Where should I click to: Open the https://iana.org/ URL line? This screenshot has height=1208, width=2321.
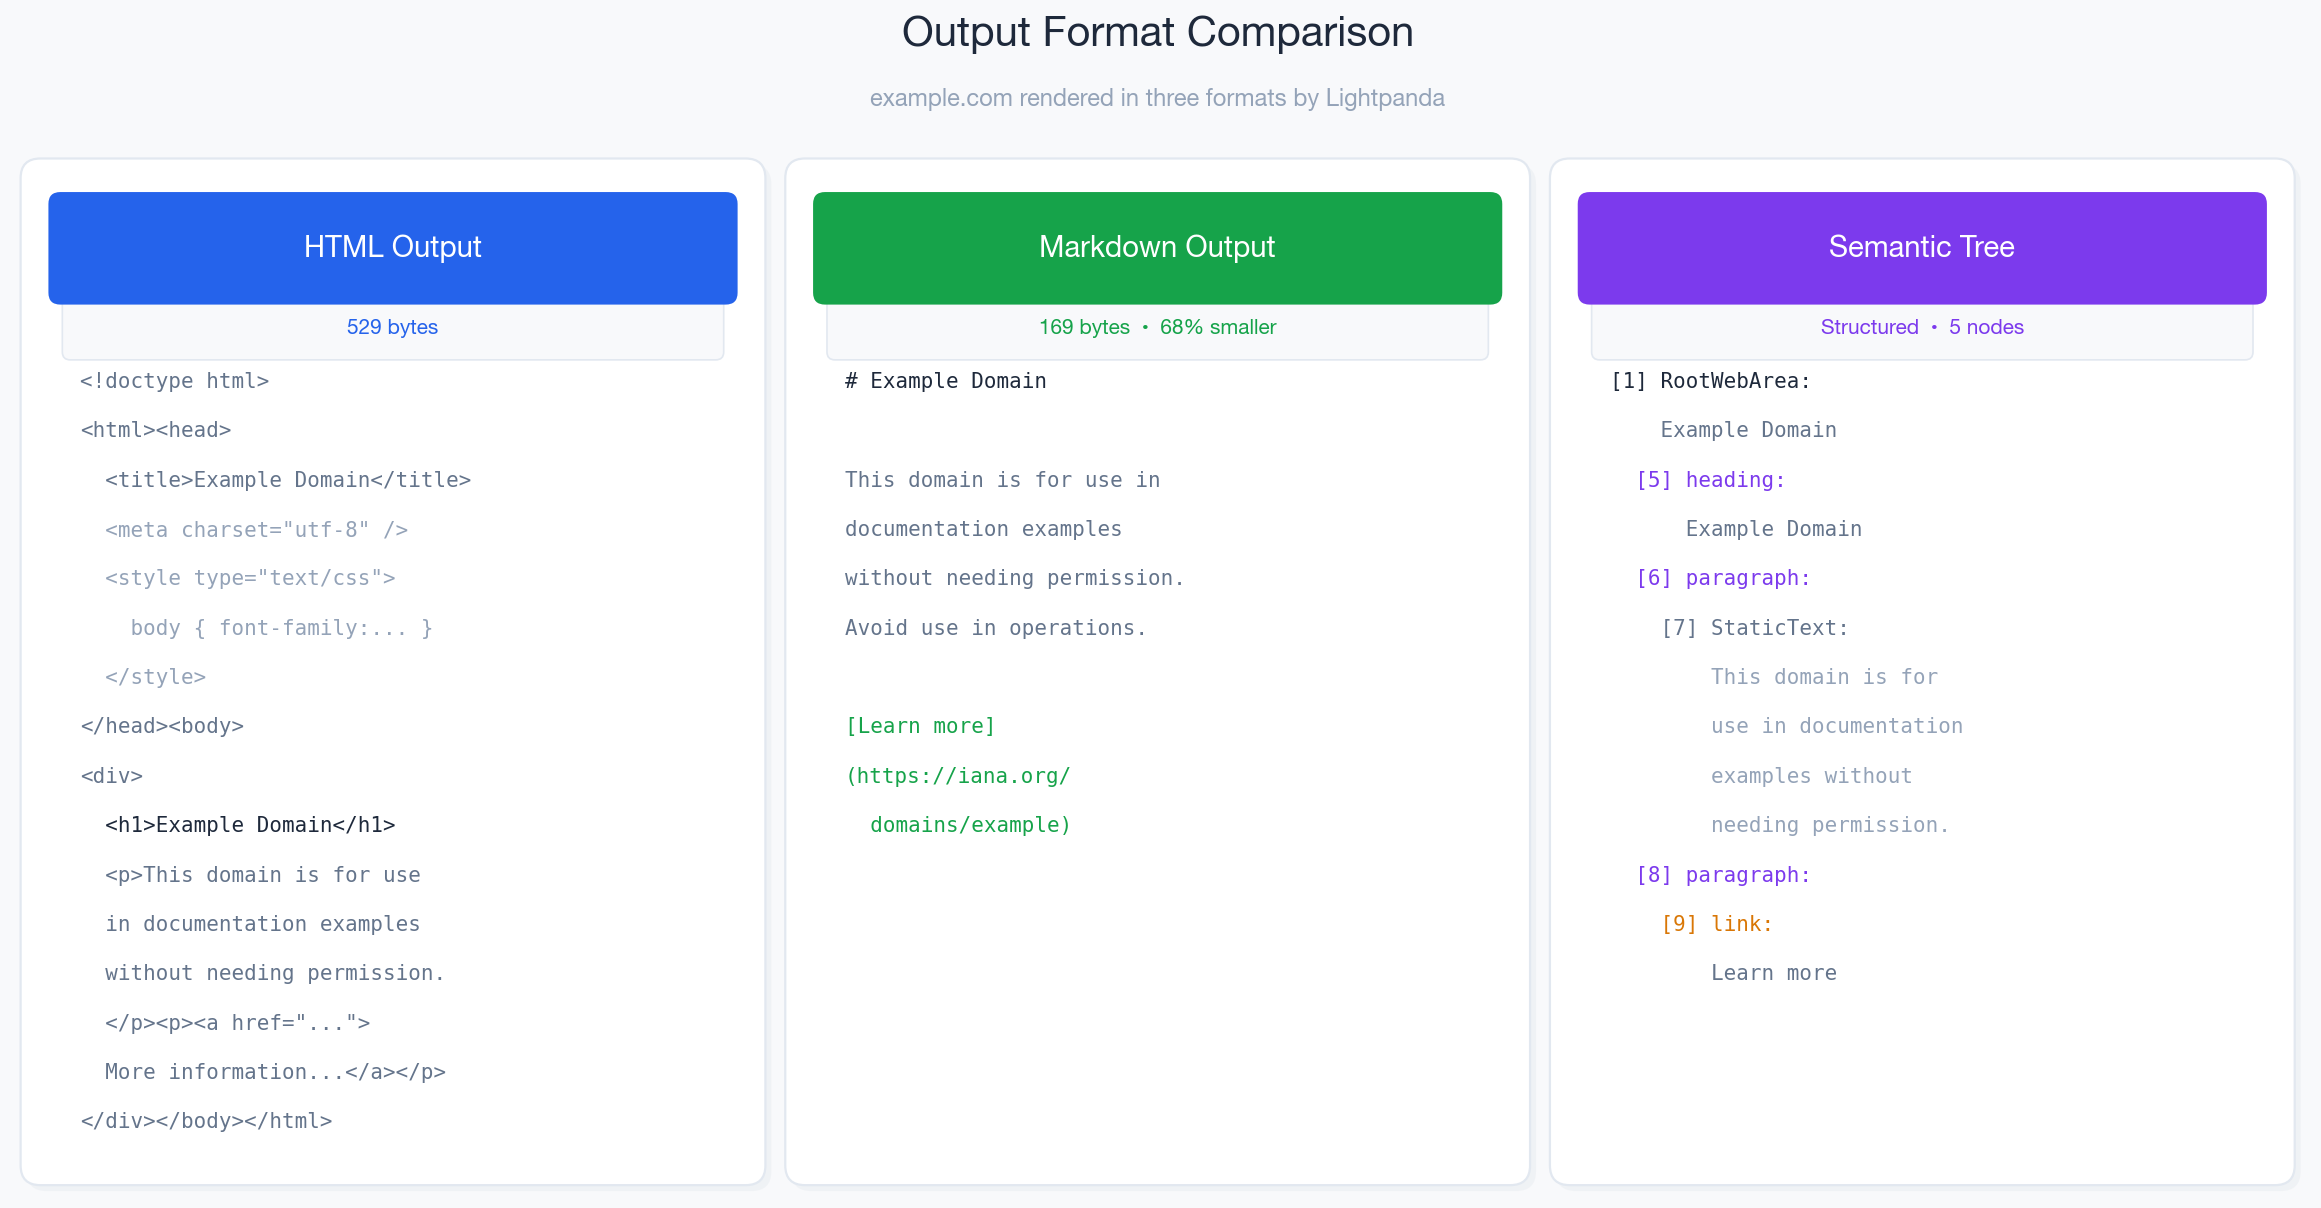click(x=958, y=776)
